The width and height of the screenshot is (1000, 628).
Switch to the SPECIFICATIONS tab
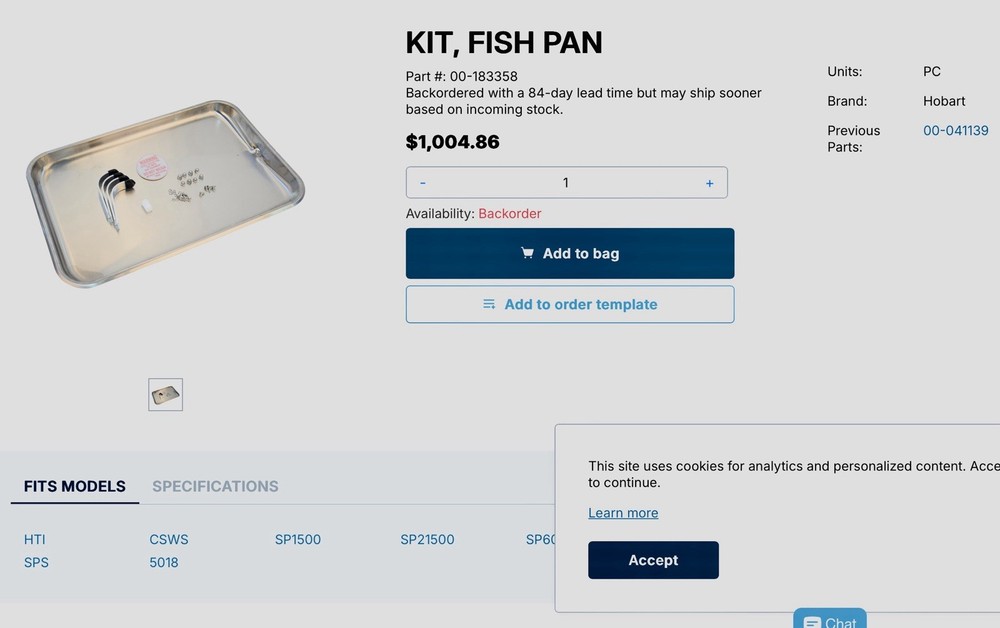(214, 486)
